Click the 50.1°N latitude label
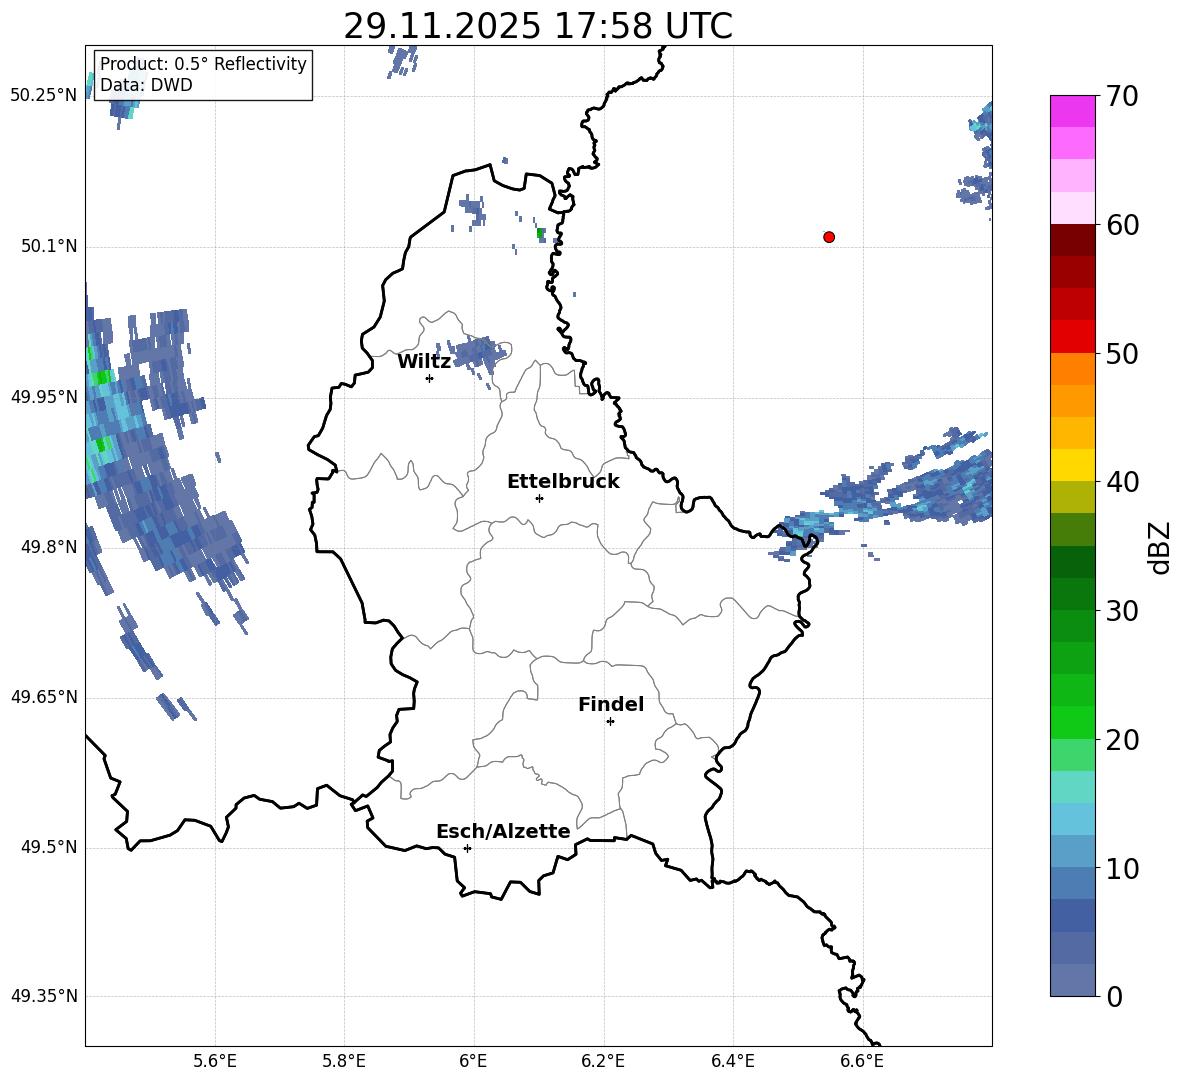The image size is (1184, 1081). (49, 246)
